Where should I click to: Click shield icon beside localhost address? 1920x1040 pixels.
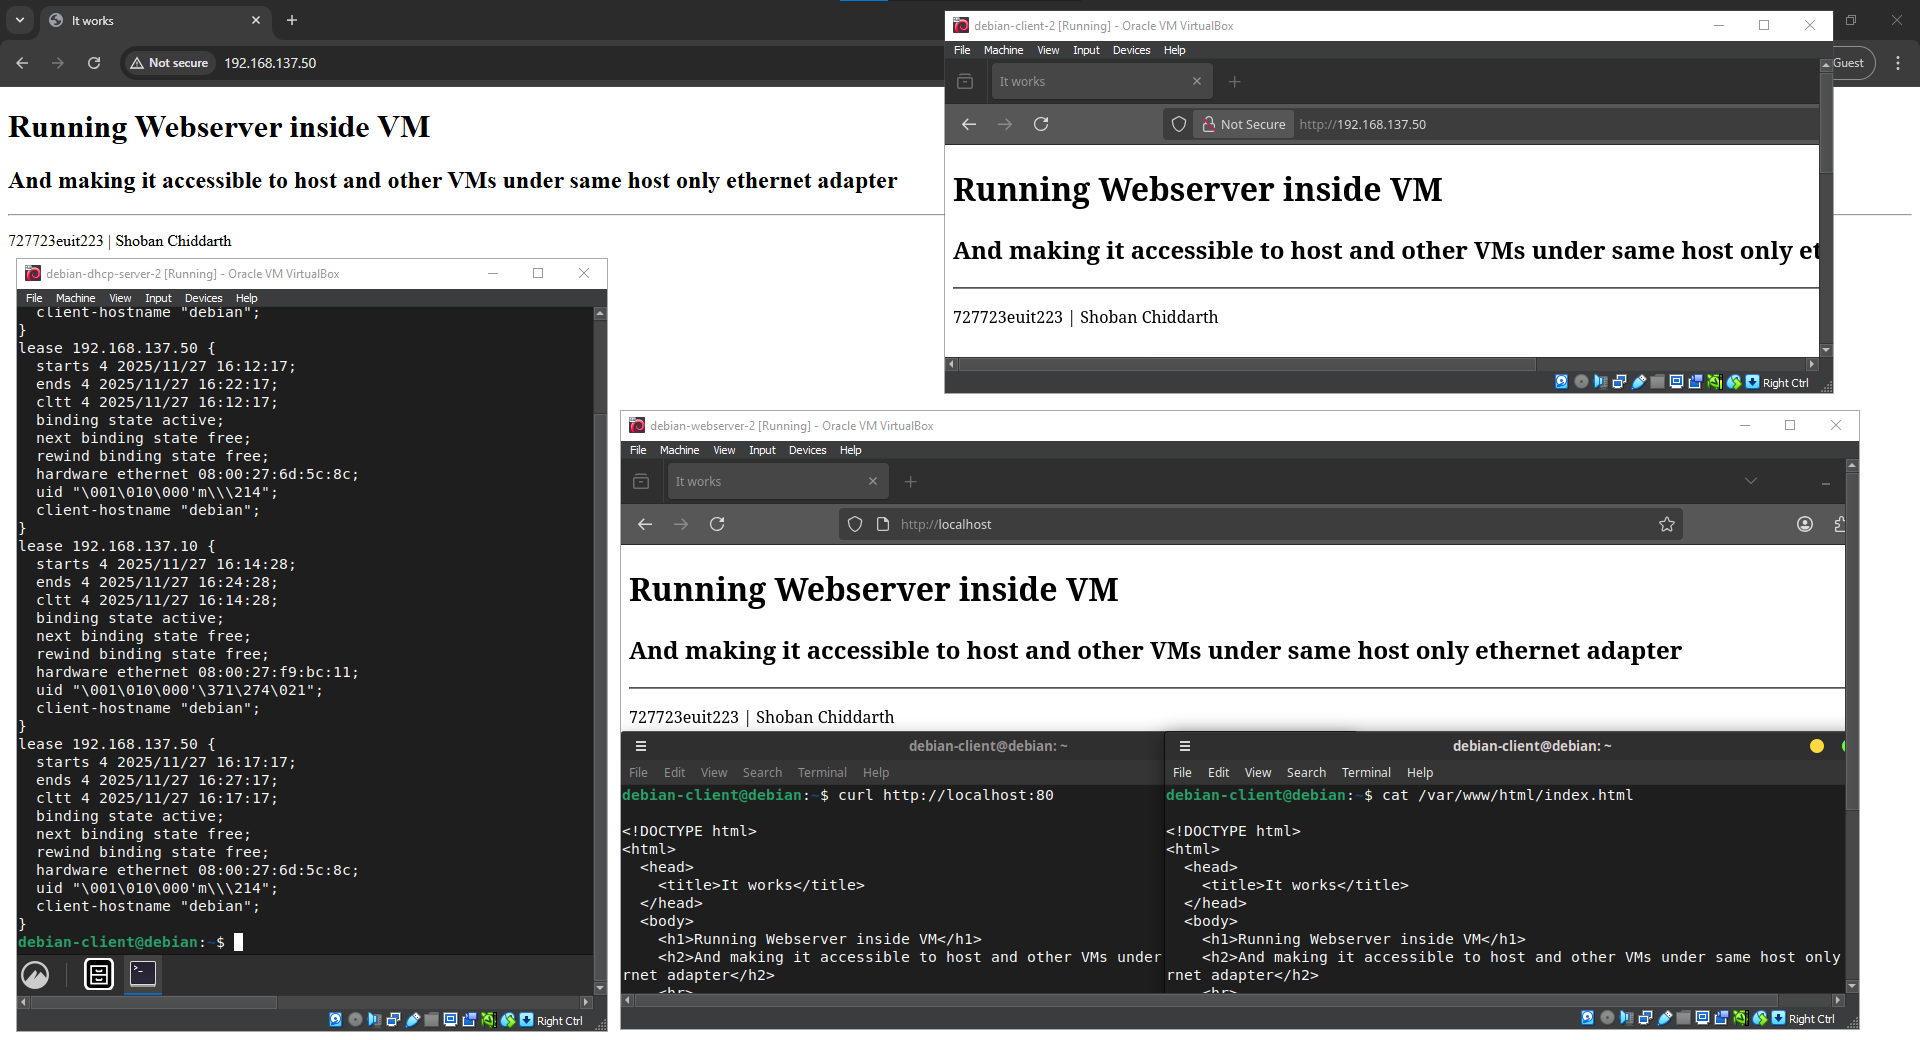point(855,524)
